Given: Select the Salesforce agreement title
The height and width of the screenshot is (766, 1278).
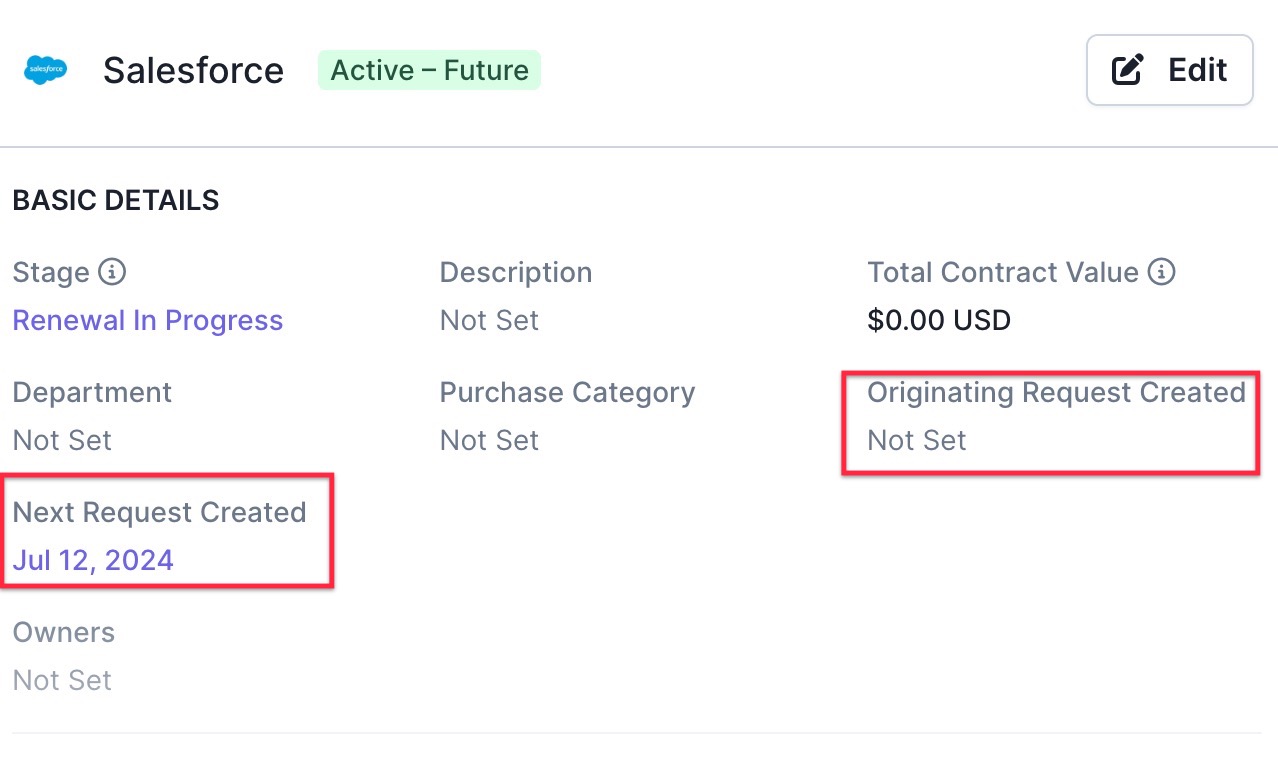Looking at the screenshot, I should coord(194,71).
